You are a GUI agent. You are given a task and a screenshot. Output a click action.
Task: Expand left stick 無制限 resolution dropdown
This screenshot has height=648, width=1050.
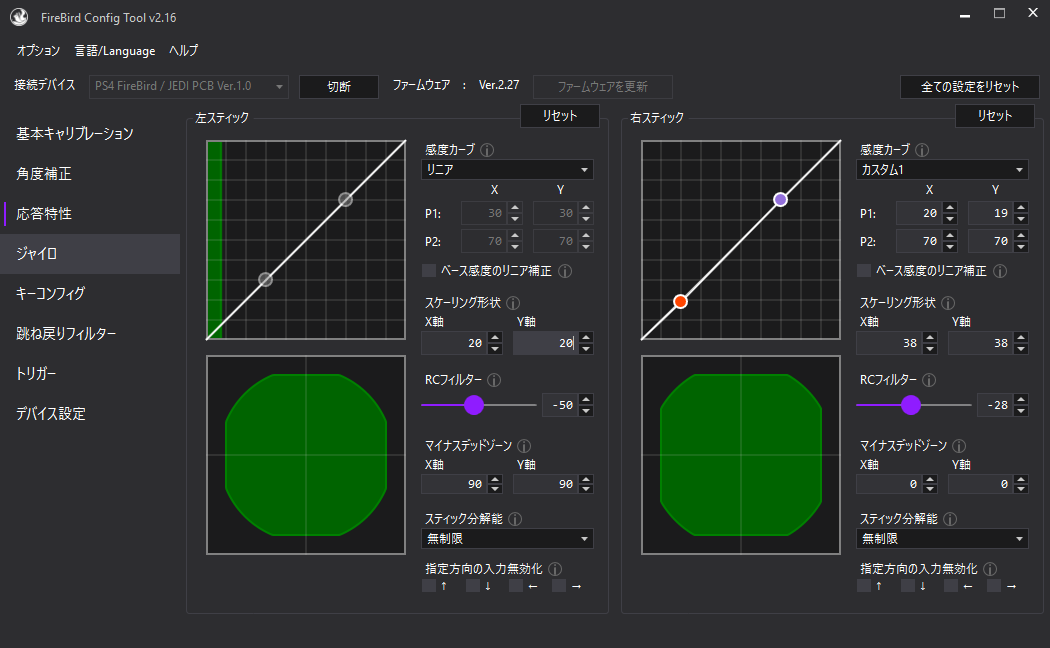coord(507,539)
